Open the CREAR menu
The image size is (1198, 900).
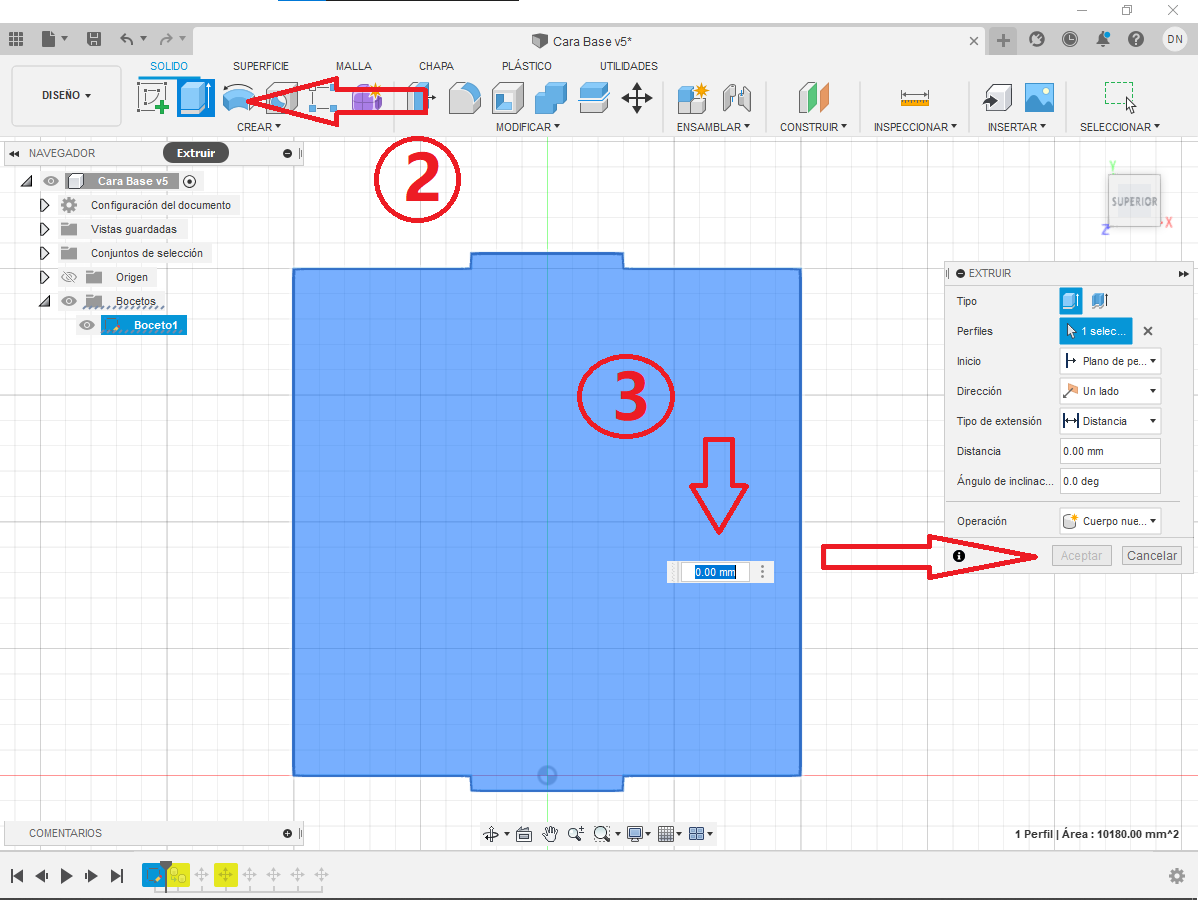tap(259, 127)
